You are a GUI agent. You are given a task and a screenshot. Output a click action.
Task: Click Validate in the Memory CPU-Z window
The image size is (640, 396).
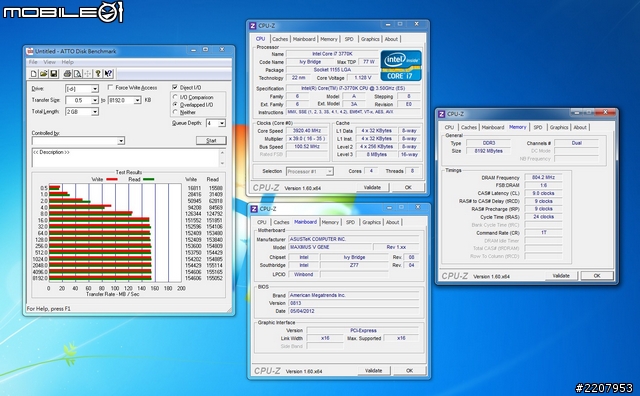(x=561, y=276)
